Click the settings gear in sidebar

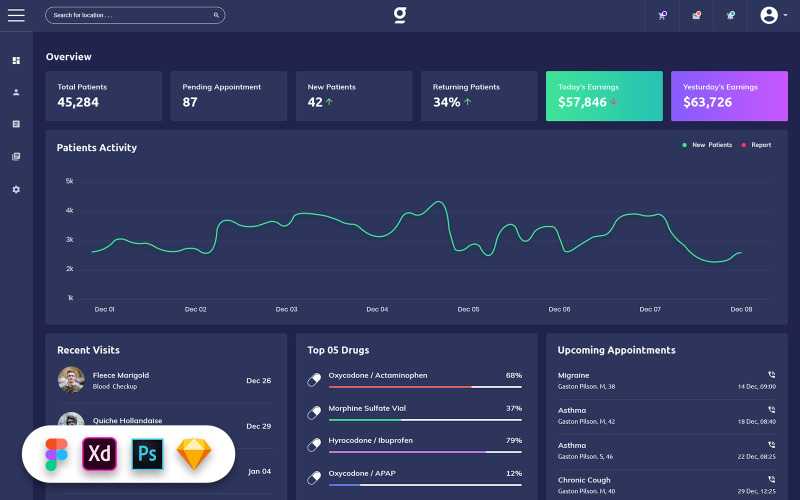16,189
